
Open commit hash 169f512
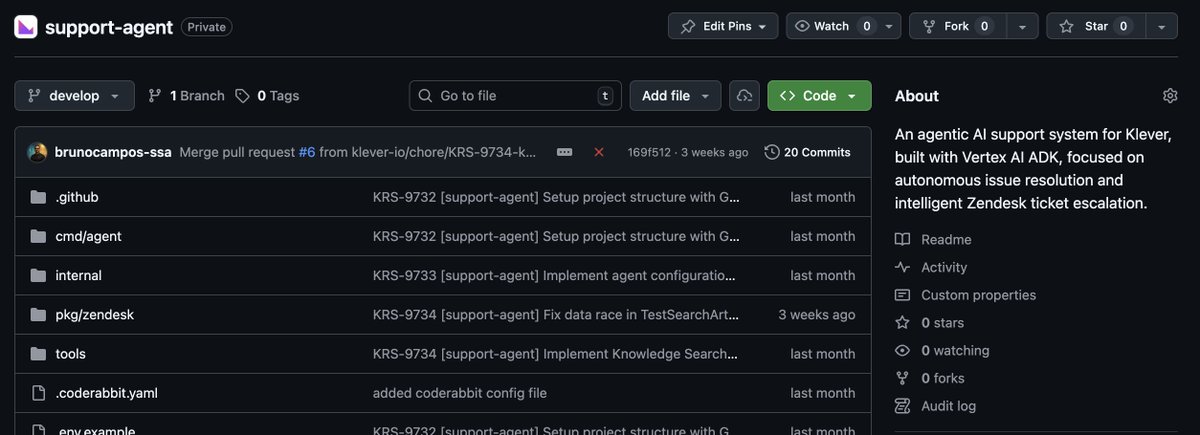tap(648, 152)
